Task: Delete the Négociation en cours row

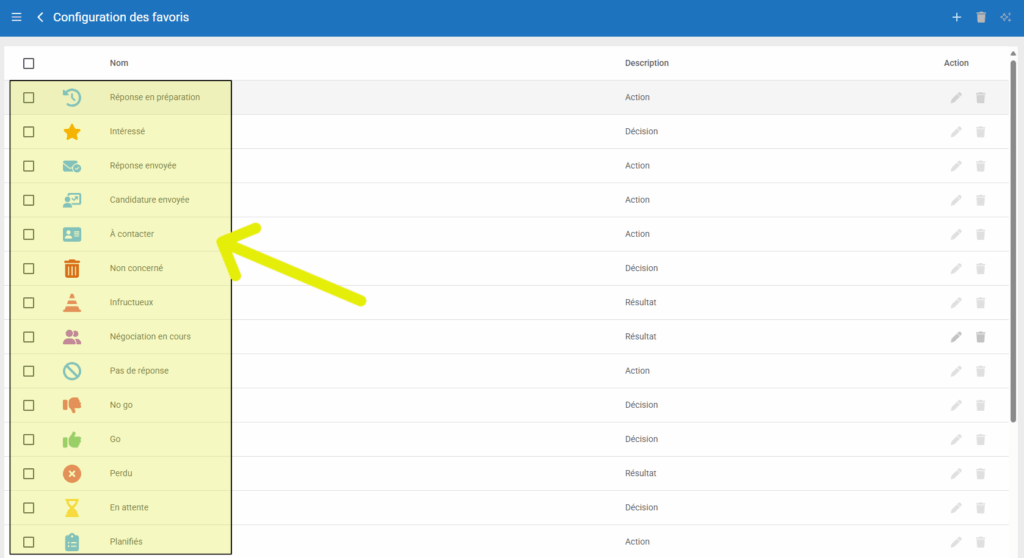Action: pos(980,337)
